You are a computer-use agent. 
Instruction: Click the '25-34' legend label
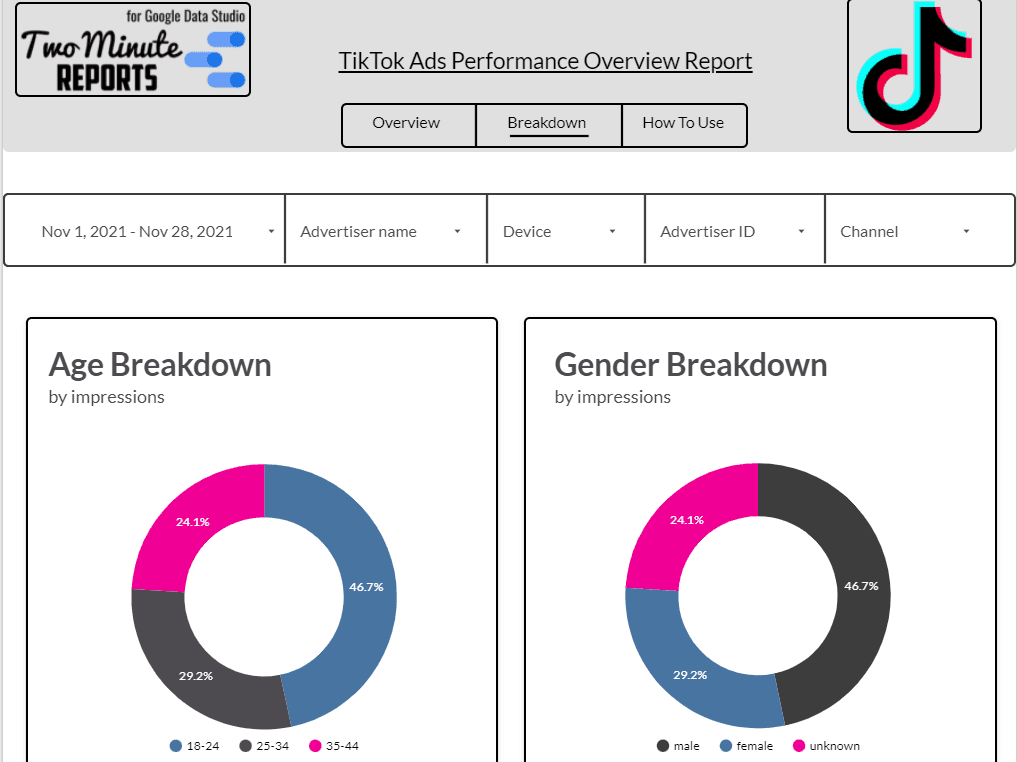click(272, 746)
